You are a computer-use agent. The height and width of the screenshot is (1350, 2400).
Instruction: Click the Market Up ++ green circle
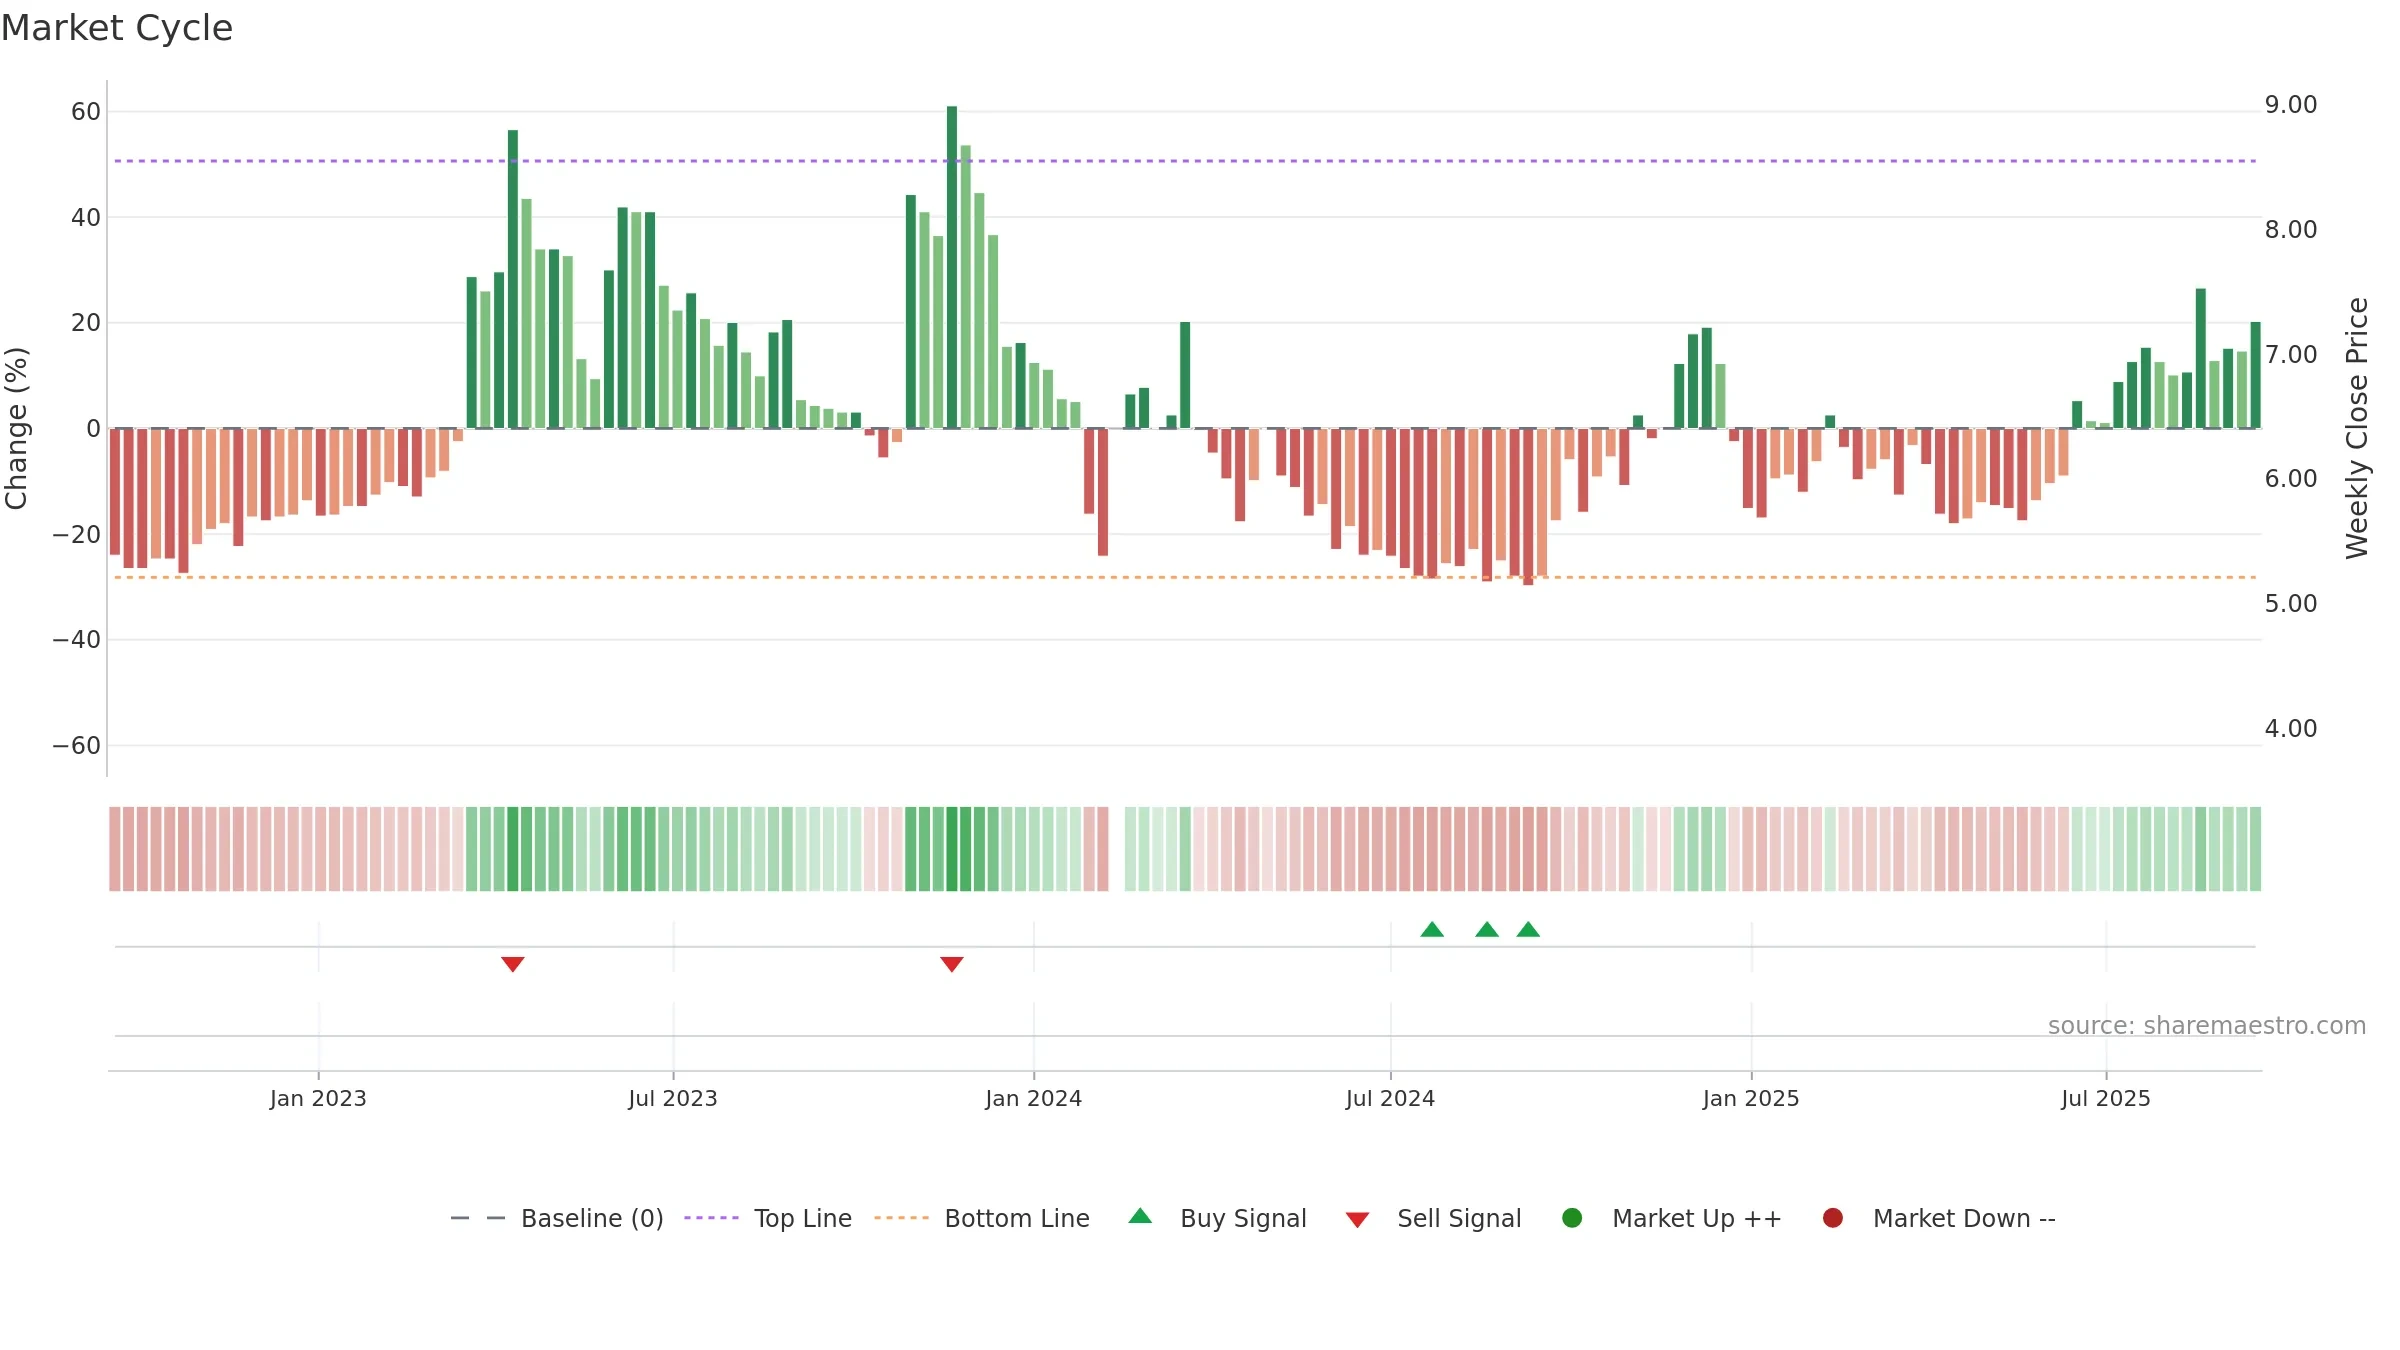click(x=1572, y=1218)
